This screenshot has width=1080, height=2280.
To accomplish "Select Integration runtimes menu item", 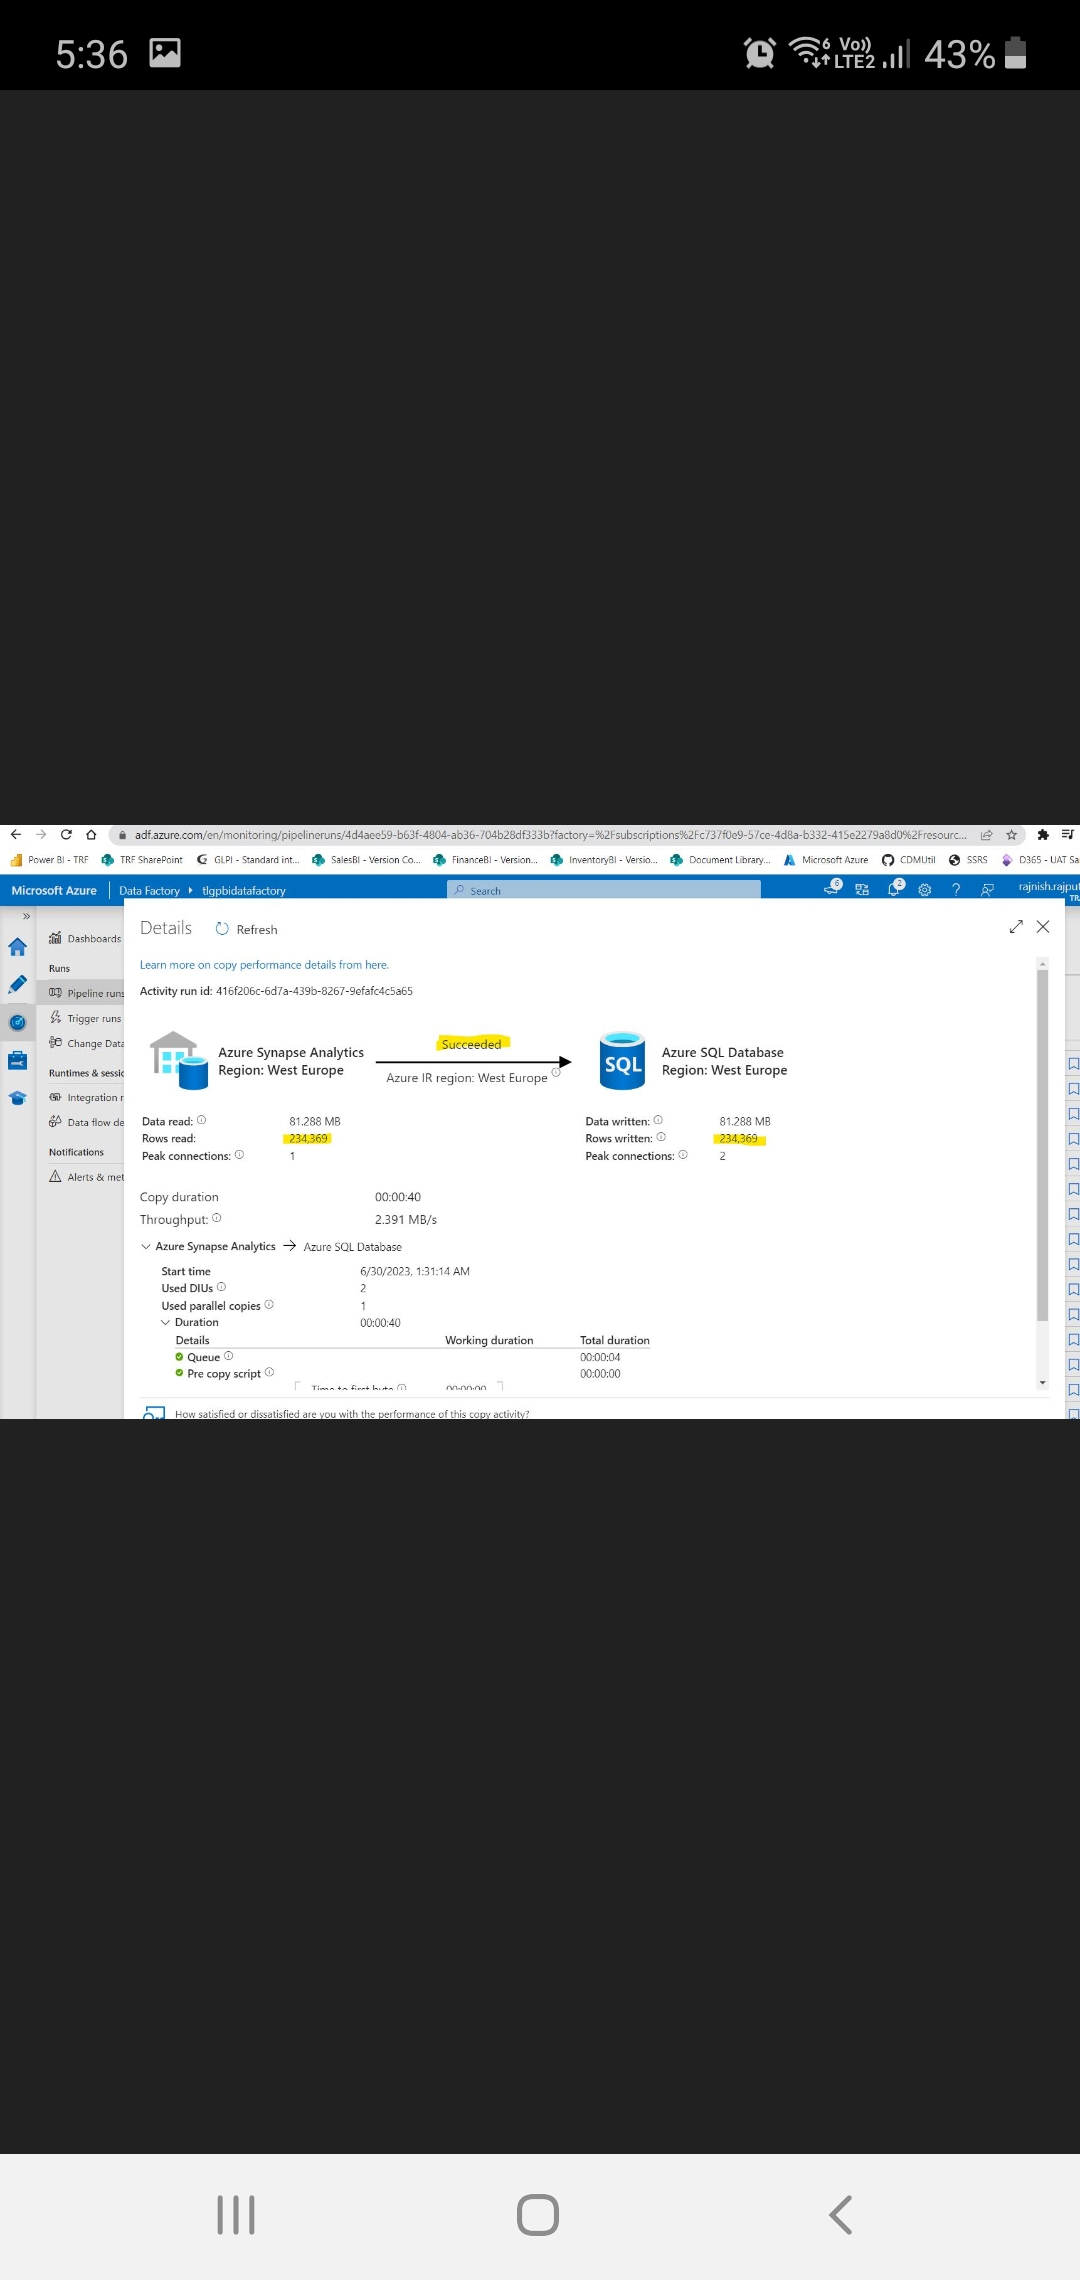I will tap(86, 1097).
